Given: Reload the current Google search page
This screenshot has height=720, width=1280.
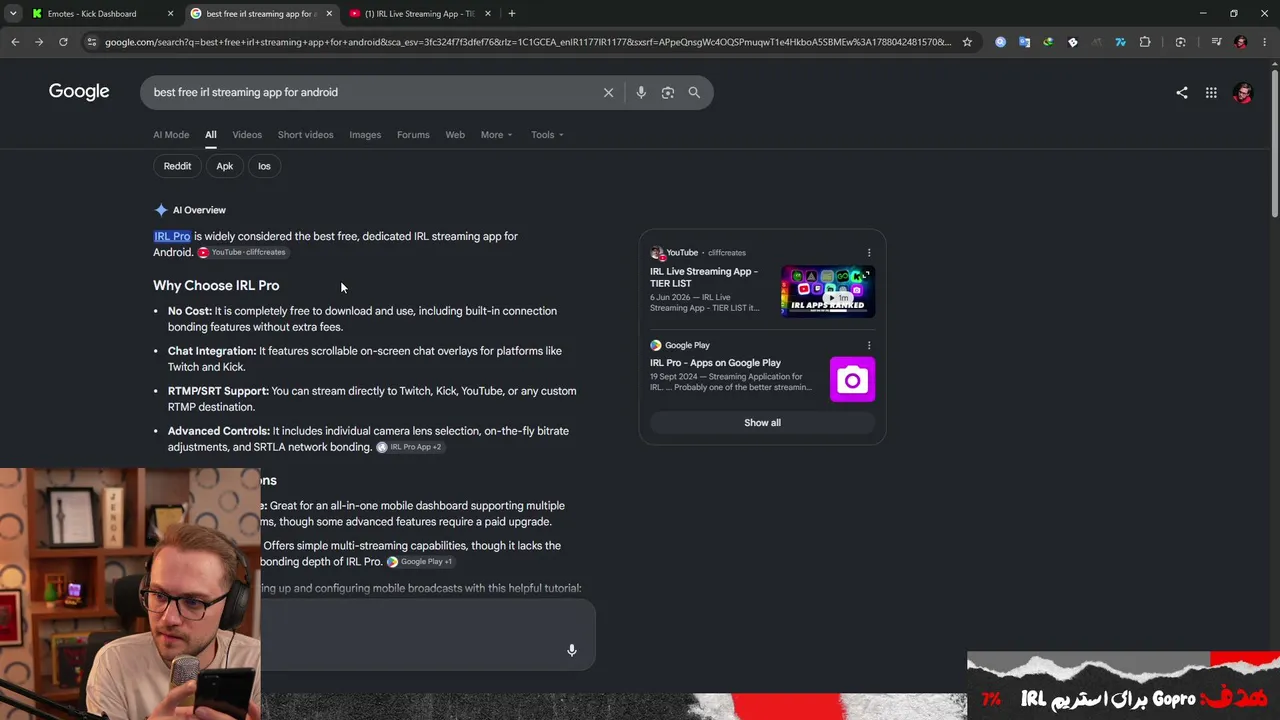Looking at the screenshot, I should coord(63,42).
